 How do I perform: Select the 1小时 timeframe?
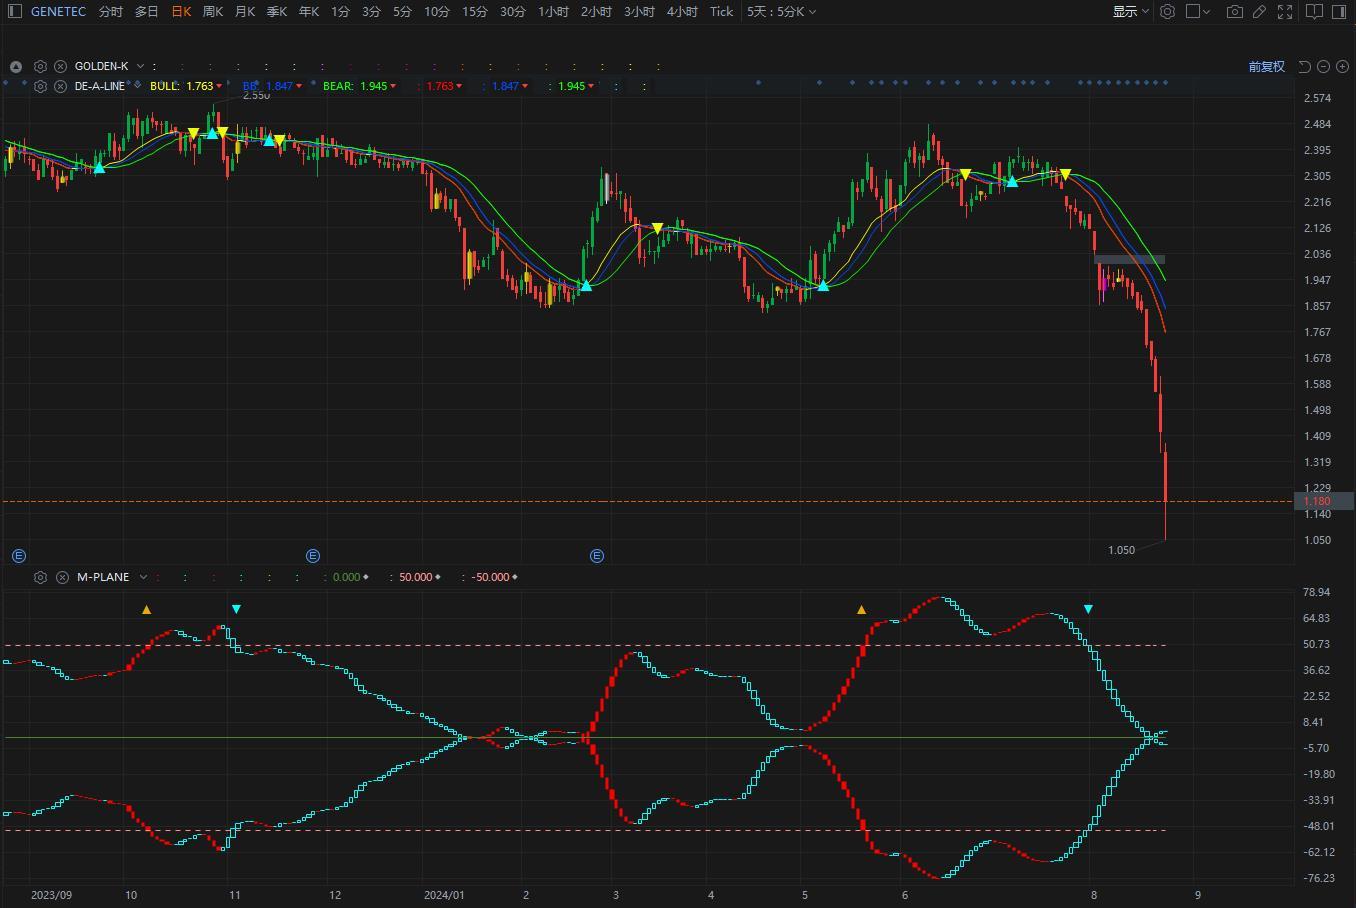tap(553, 11)
